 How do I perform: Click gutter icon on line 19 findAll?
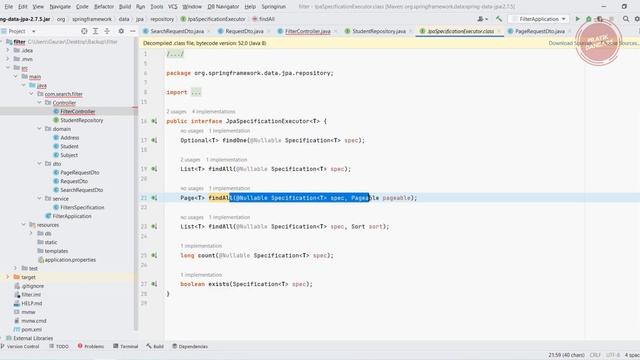(x=154, y=169)
